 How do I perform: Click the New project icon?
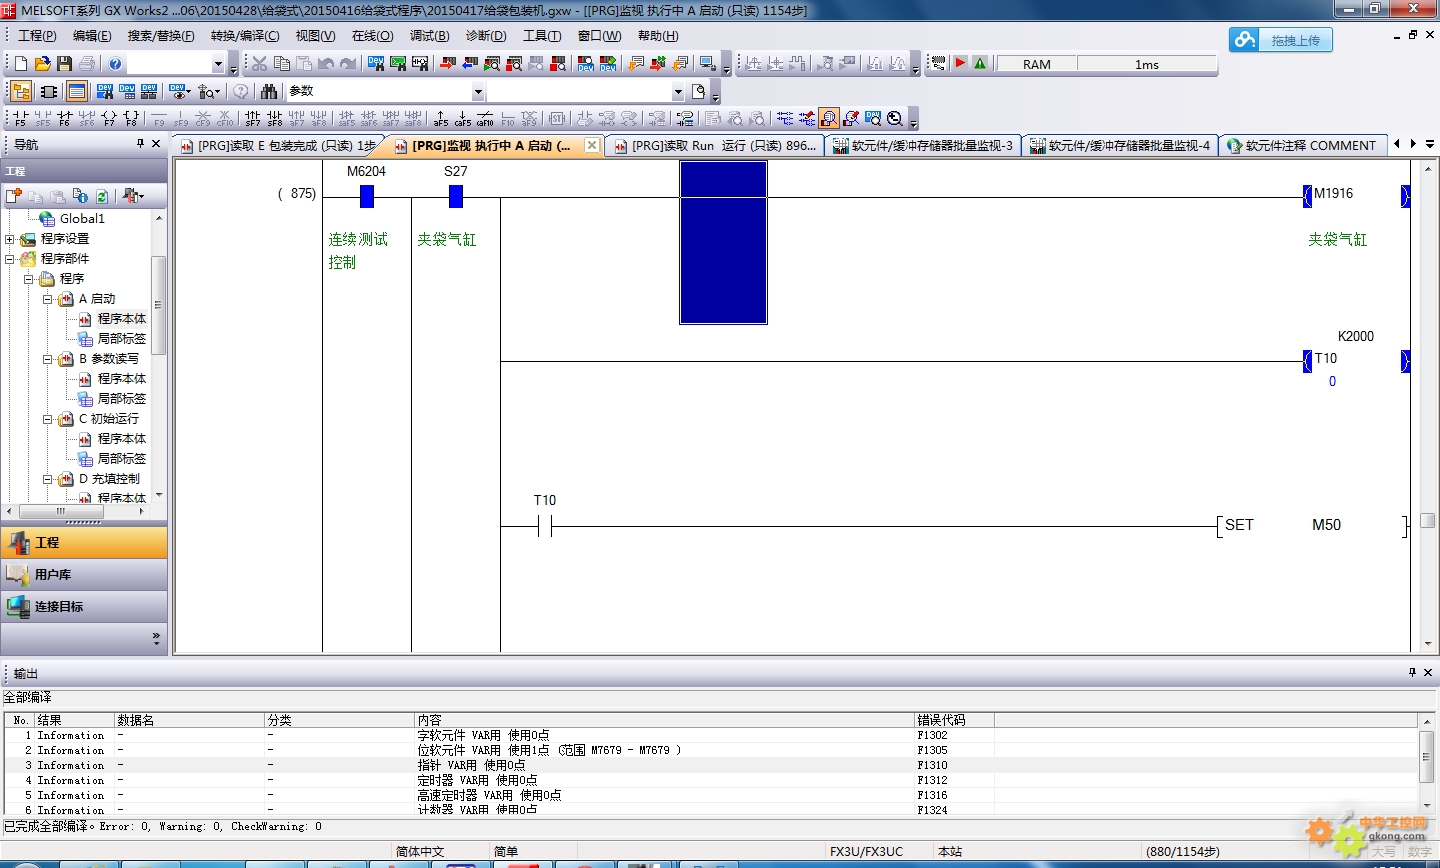coord(21,64)
